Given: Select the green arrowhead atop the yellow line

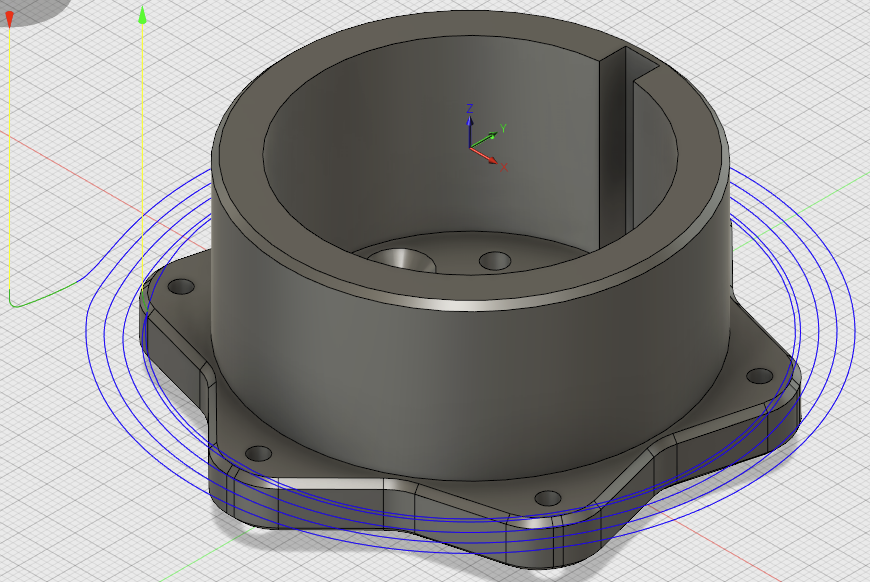Looking at the screenshot, I should pyautogui.click(x=143, y=15).
